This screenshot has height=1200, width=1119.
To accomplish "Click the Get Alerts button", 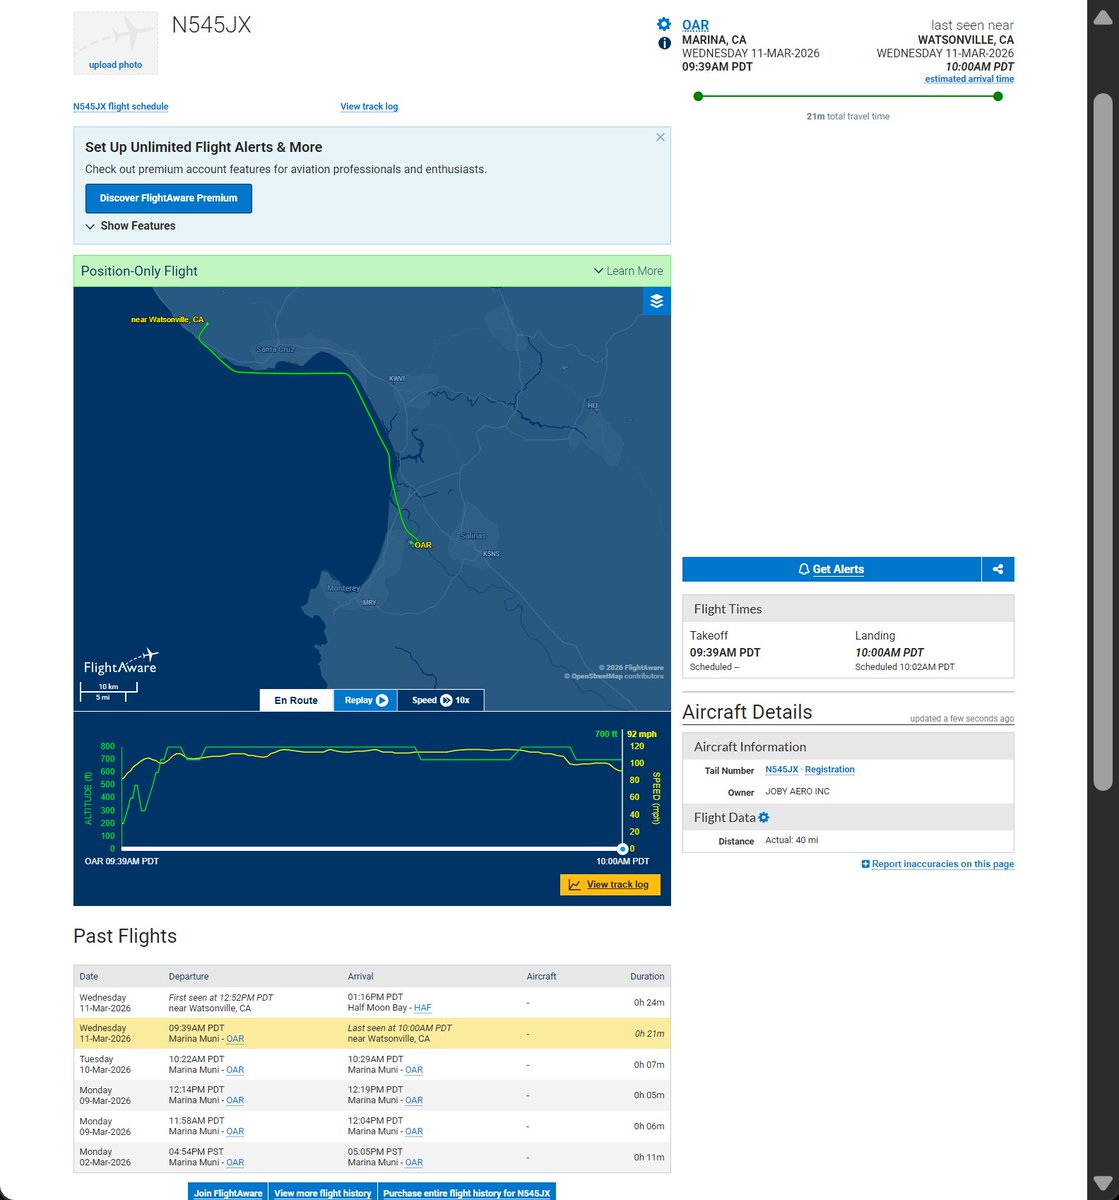I will [832, 569].
